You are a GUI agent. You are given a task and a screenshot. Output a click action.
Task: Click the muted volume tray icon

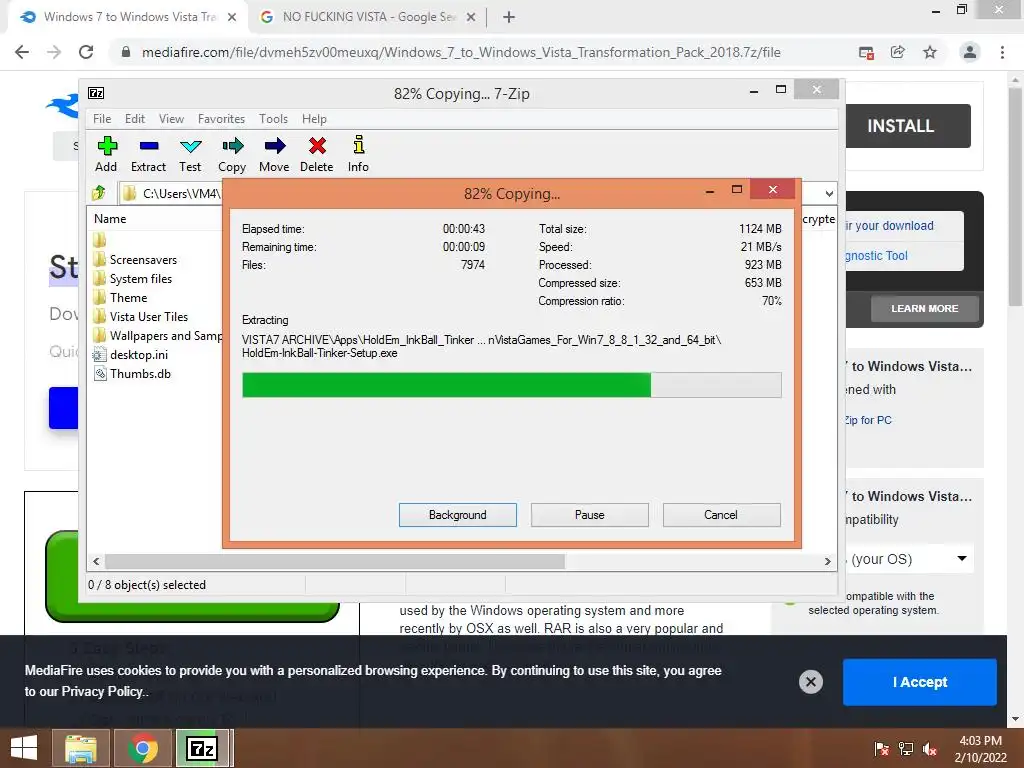pyautogui.click(x=930, y=749)
